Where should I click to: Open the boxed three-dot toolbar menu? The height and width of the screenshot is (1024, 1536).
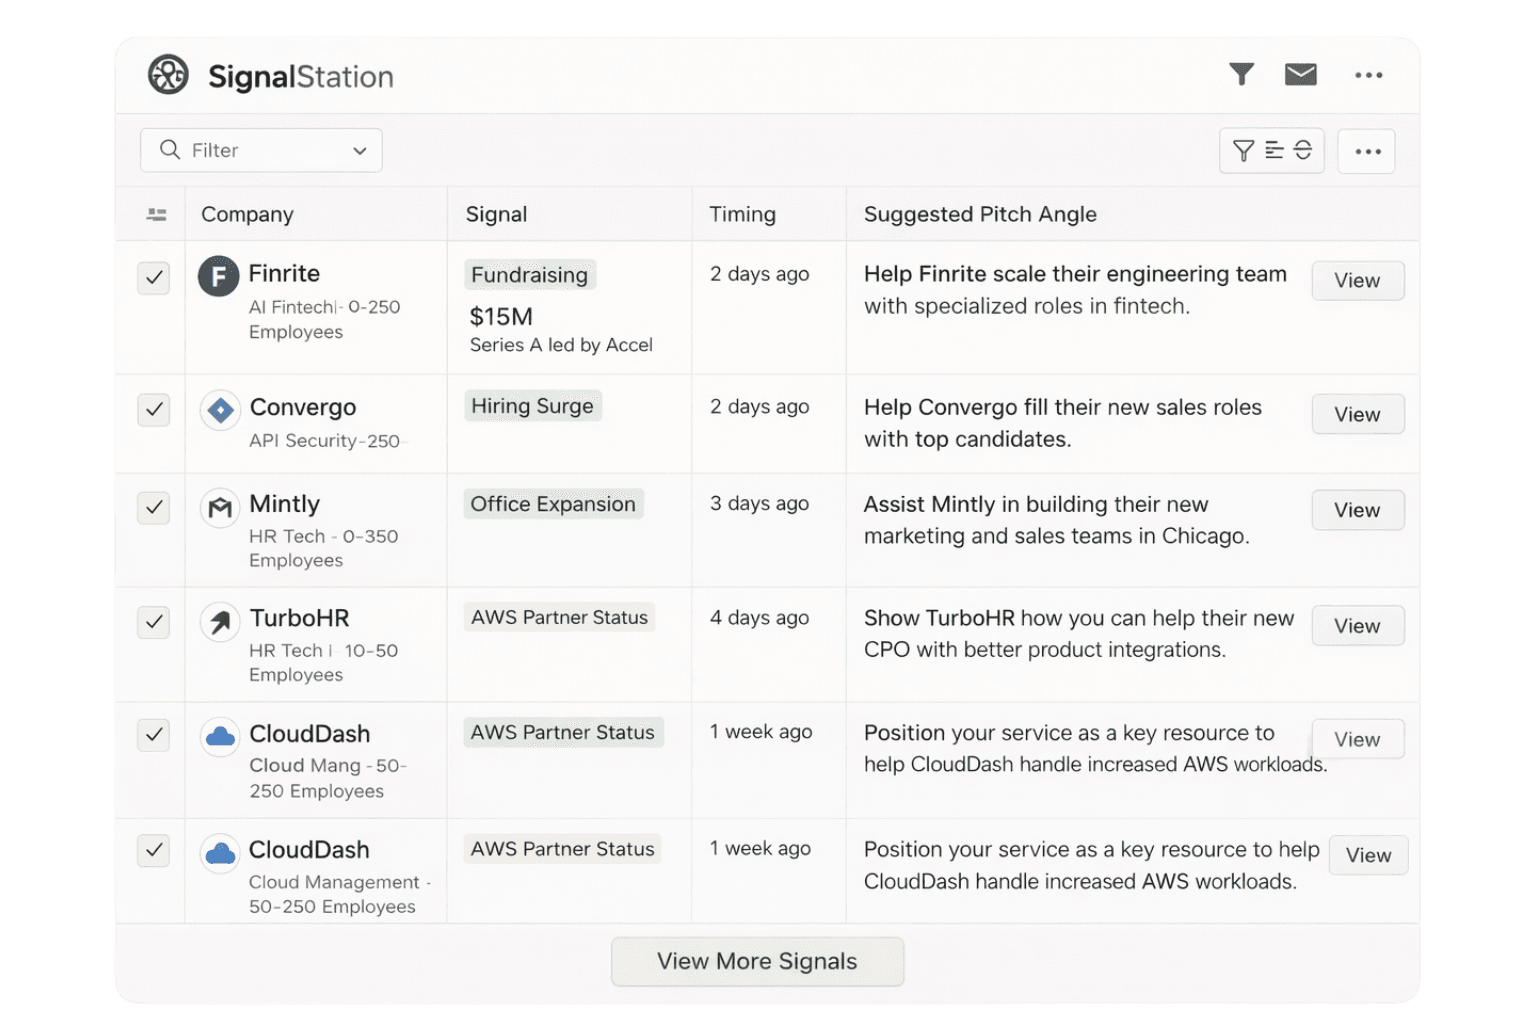(1366, 151)
